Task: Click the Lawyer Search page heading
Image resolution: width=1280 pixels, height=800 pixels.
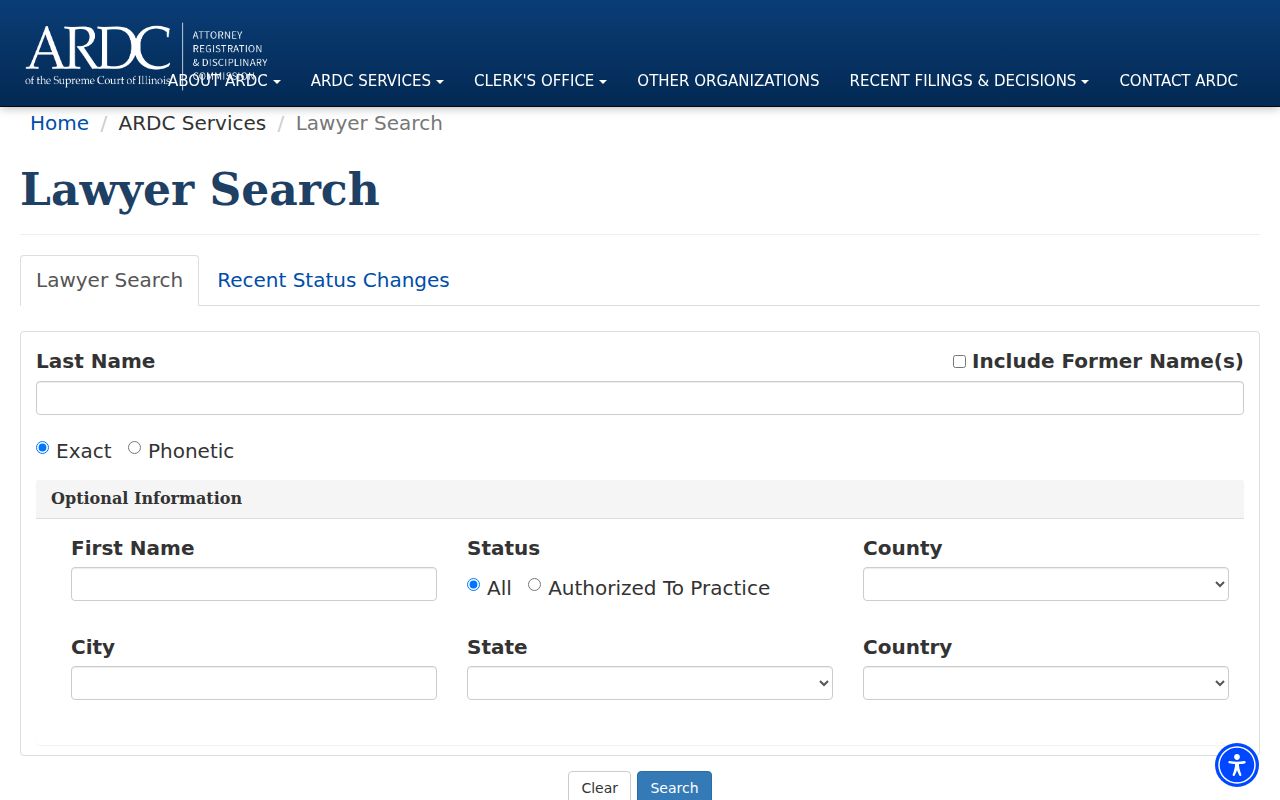Action: [200, 189]
